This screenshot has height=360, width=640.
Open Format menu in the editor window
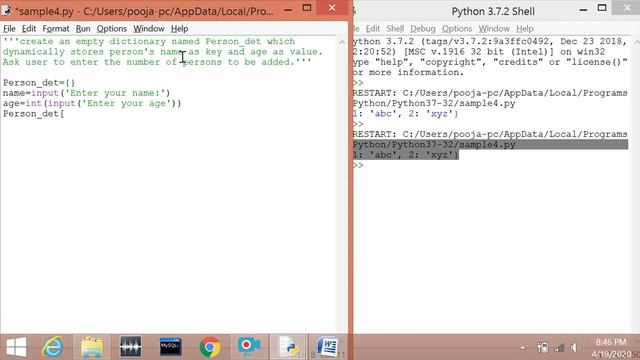point(56,29)
